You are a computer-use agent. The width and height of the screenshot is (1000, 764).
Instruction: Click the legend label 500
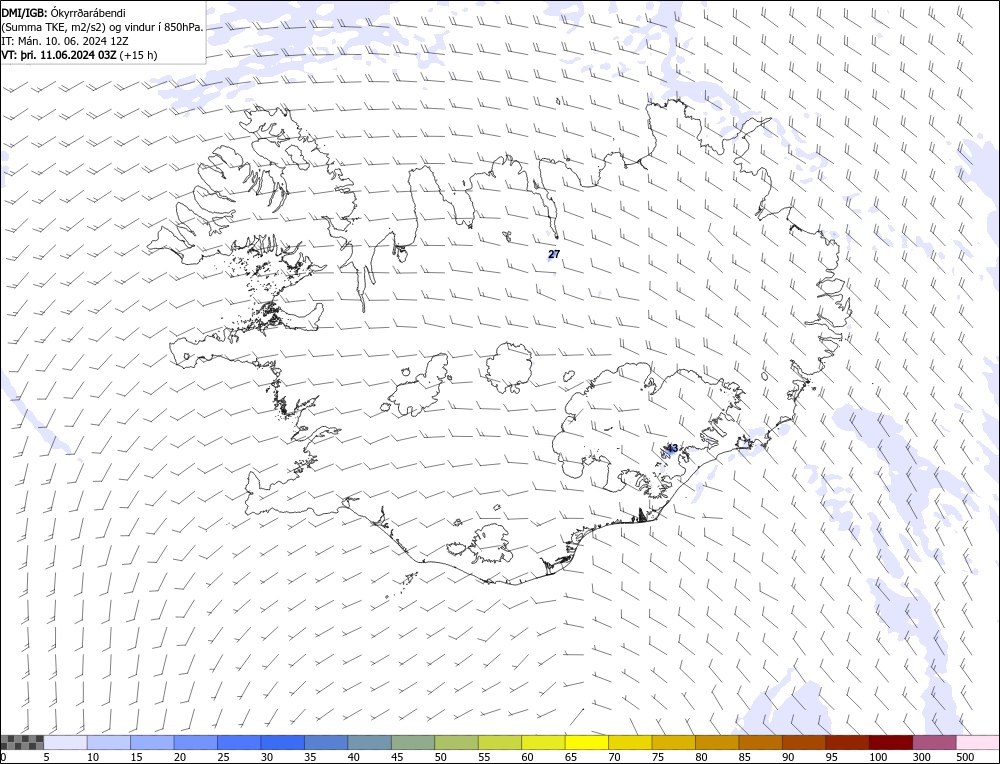tap(965, 757)
